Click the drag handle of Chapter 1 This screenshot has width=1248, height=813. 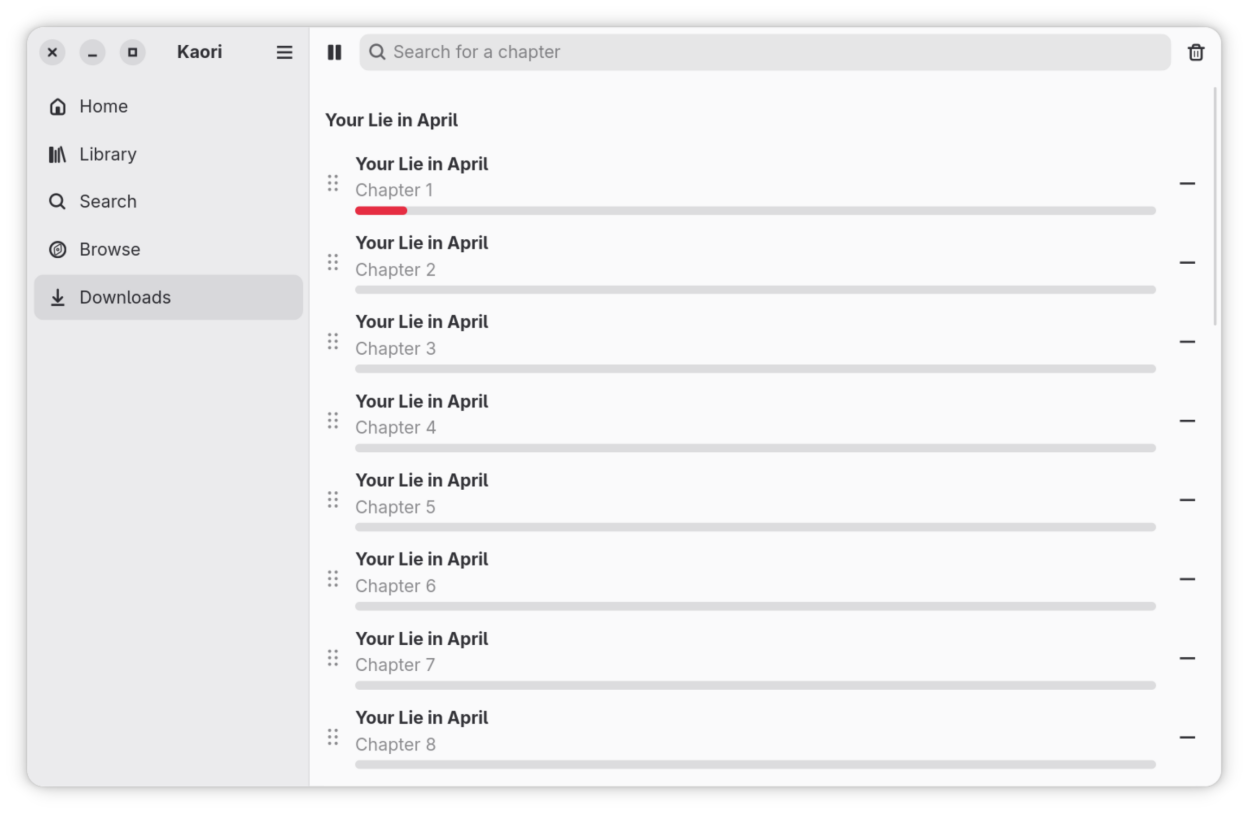(333, 183)
